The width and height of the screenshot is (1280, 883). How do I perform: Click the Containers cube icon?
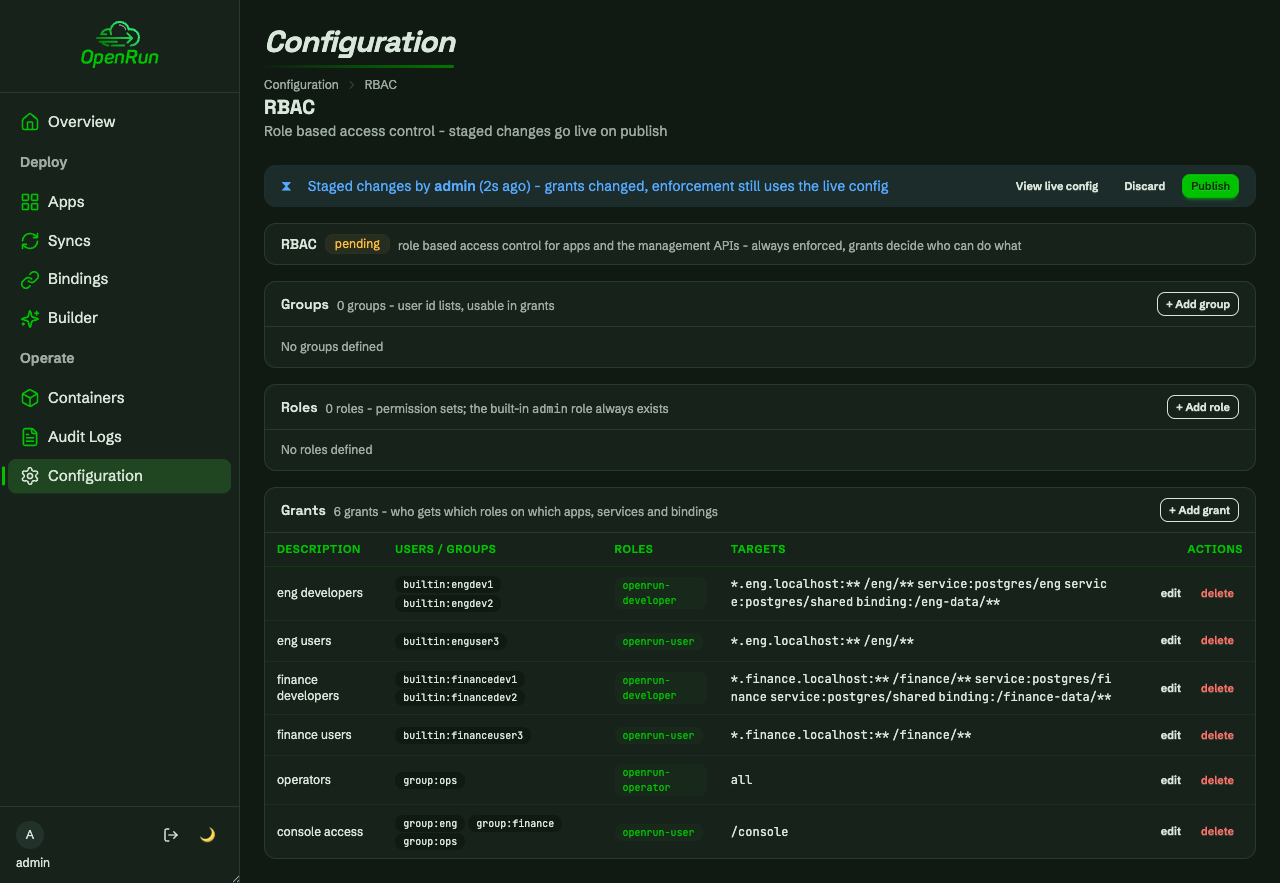30,398
